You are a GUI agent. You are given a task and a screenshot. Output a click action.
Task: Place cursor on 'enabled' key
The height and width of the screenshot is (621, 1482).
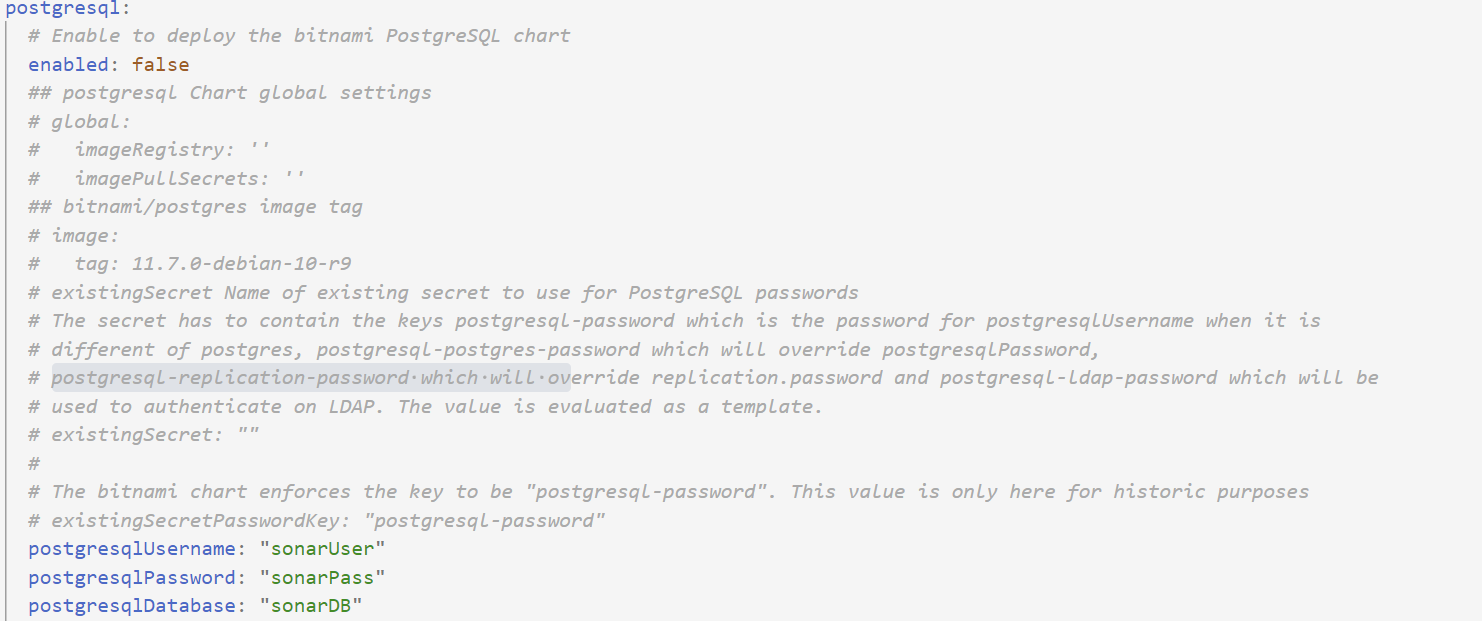68,64
